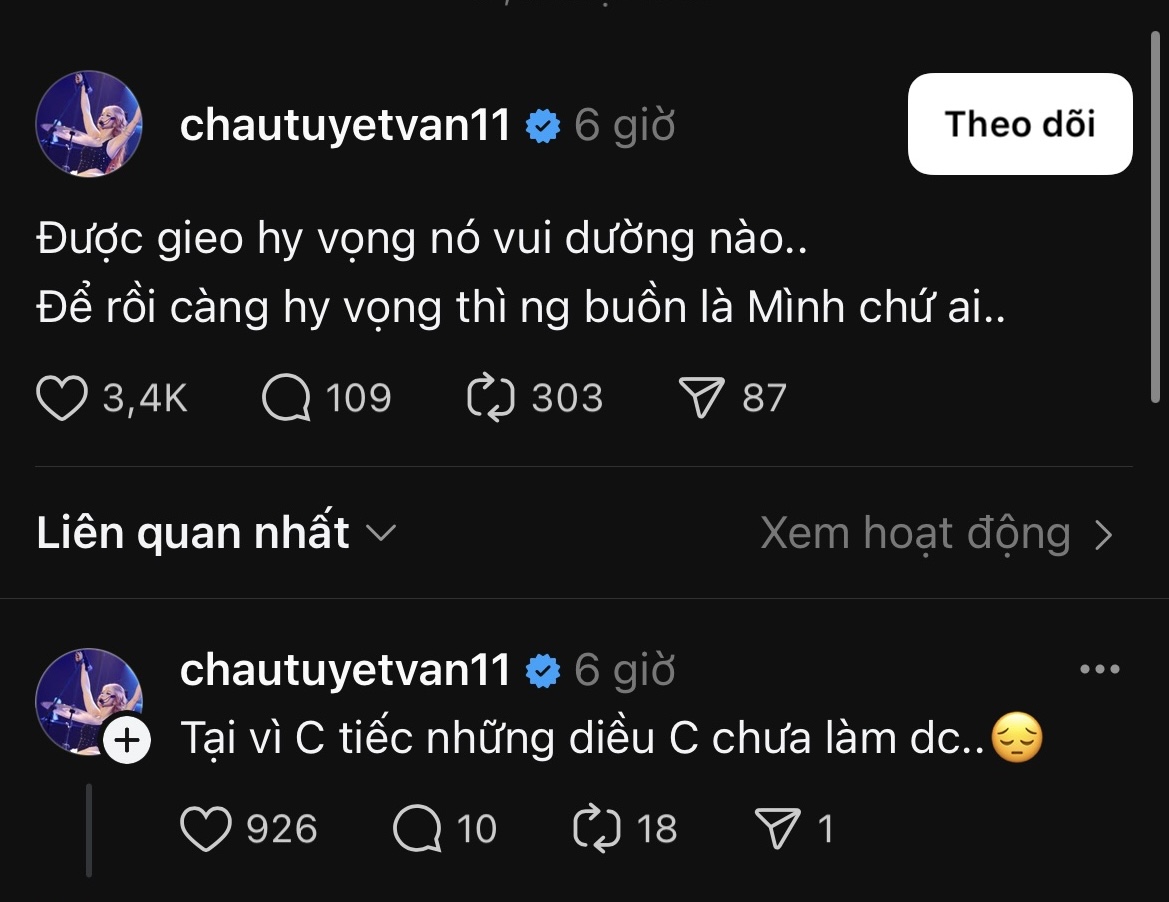Click the Theo dõi follow button
1169x902 pixels.
[x=1019, y=124]
